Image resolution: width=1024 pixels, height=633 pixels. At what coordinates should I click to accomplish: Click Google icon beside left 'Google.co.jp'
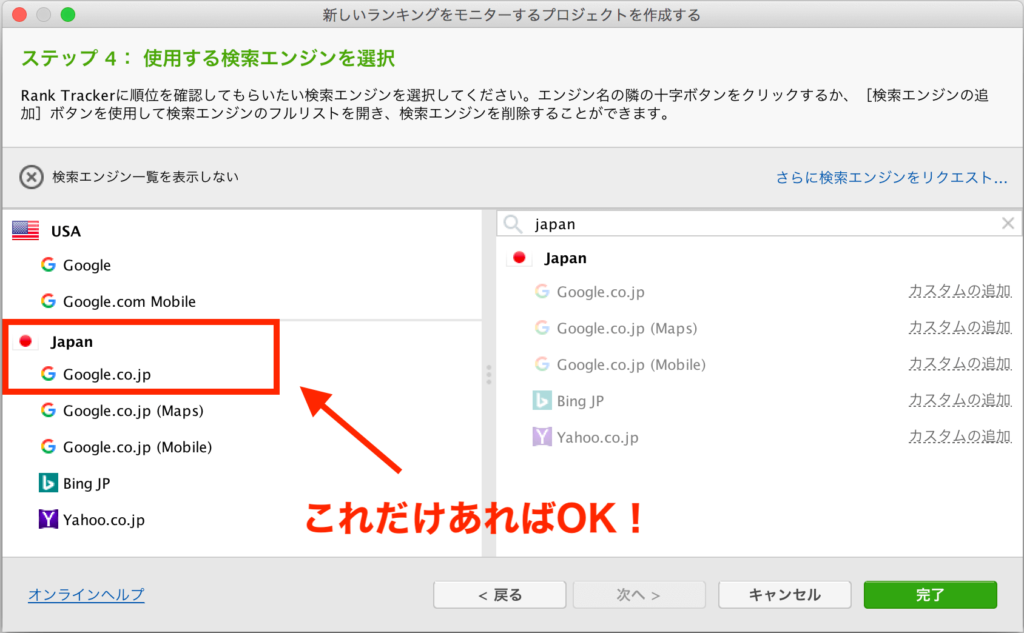click(x=48, y=374)
